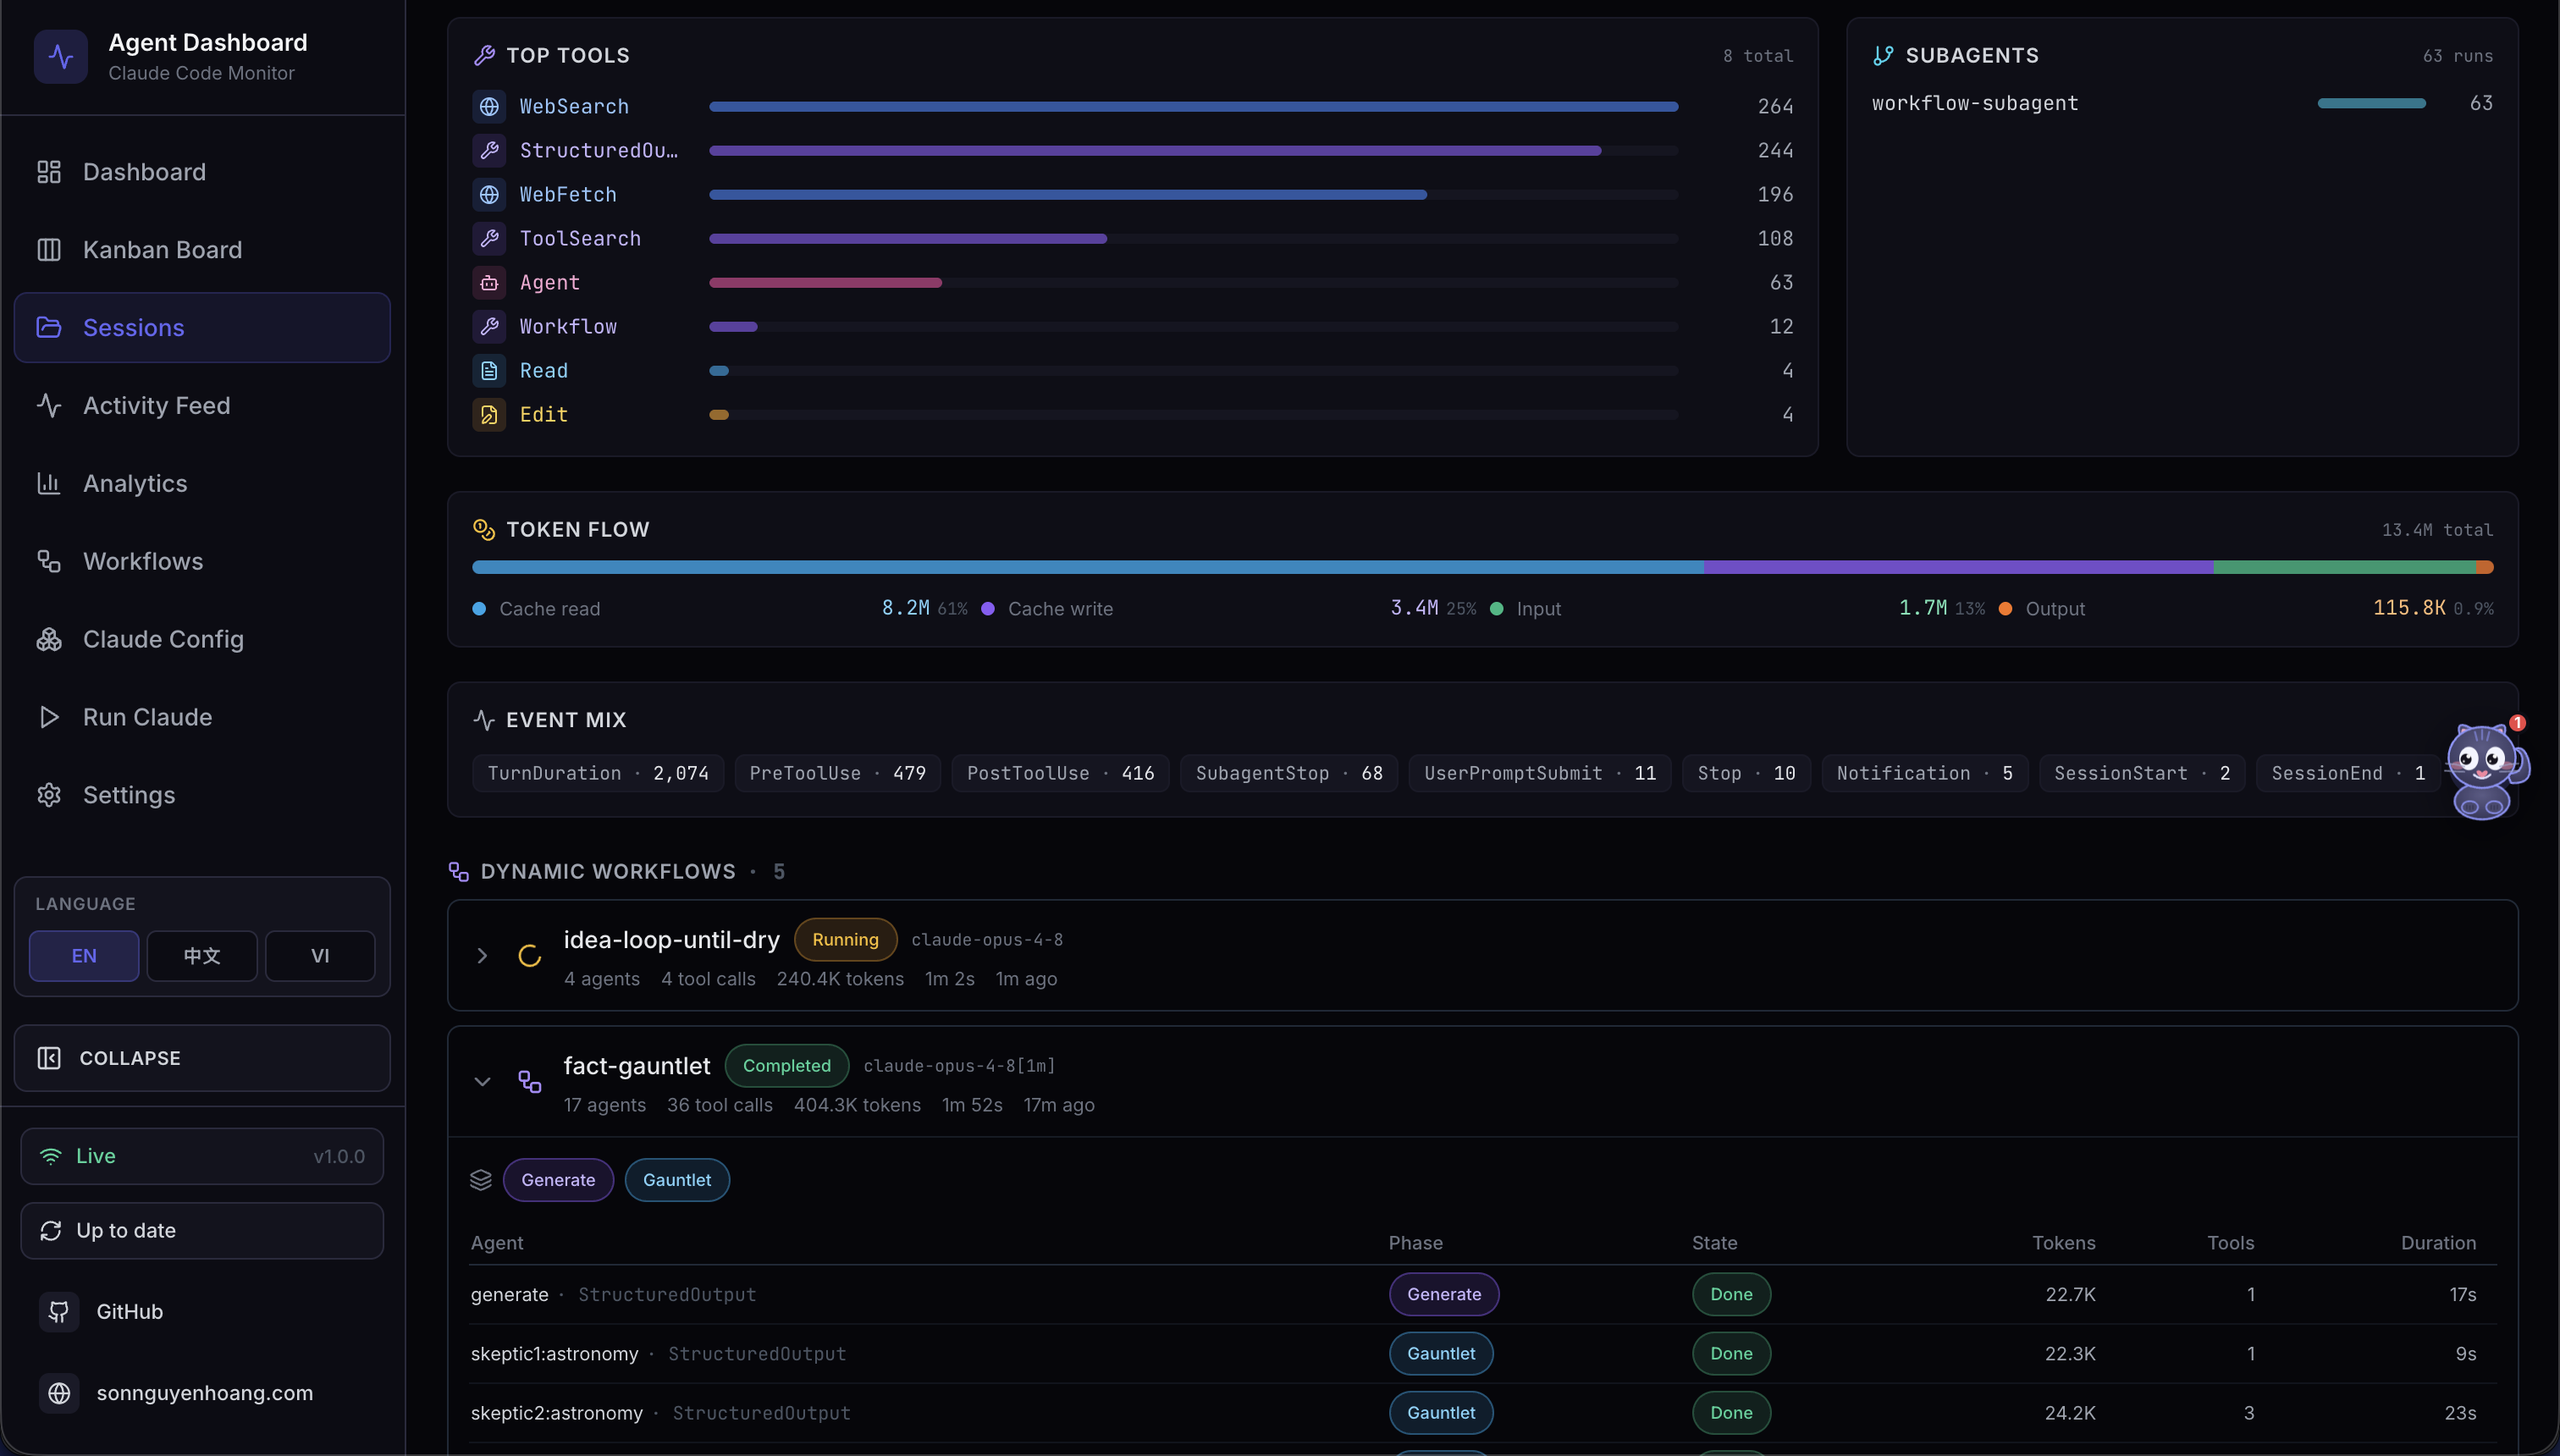This screenshot has height=1456, width=2560.
Task: Select the skeptic2:astronomy agent row
Action: coord(1484,1413)
